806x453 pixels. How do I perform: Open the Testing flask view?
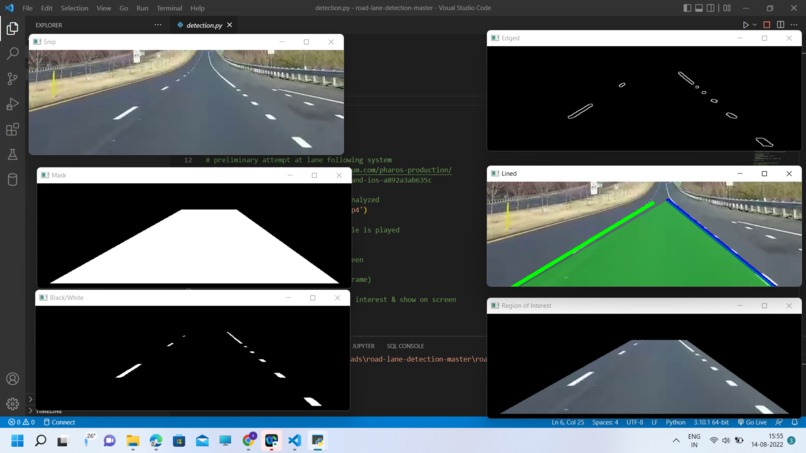[x=12, y=154]
